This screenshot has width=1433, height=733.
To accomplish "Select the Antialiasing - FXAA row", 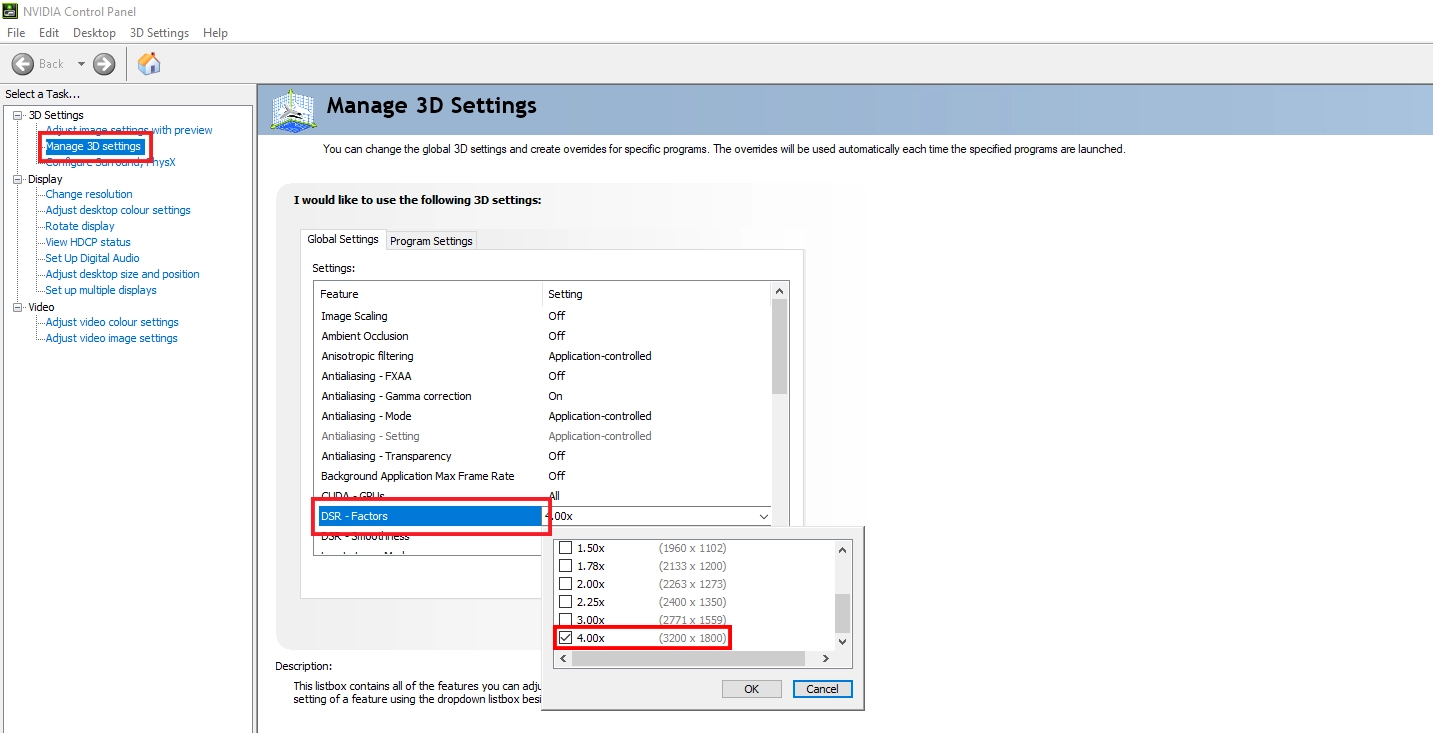I will click(x=544, y=376).
